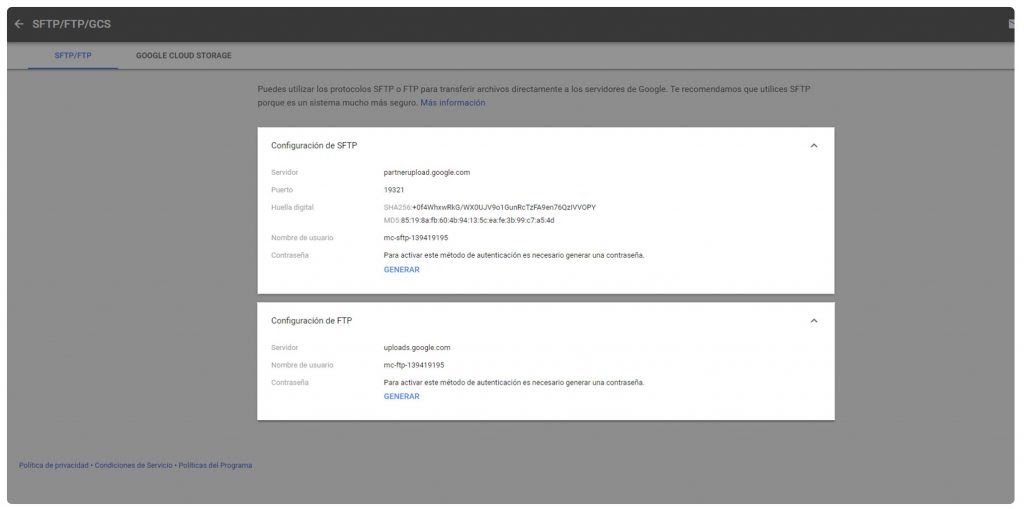Select the MD5 fingerprint value
Image resolution: width=1024 pixels, height=509 pixels.
coord(477,220)
